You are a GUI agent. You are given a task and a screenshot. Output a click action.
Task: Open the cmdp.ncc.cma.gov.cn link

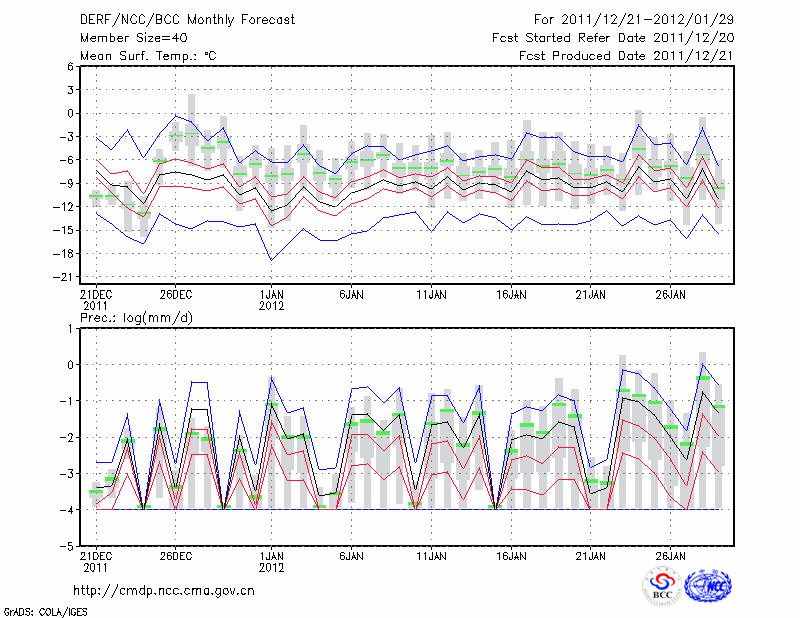point(165,590)
